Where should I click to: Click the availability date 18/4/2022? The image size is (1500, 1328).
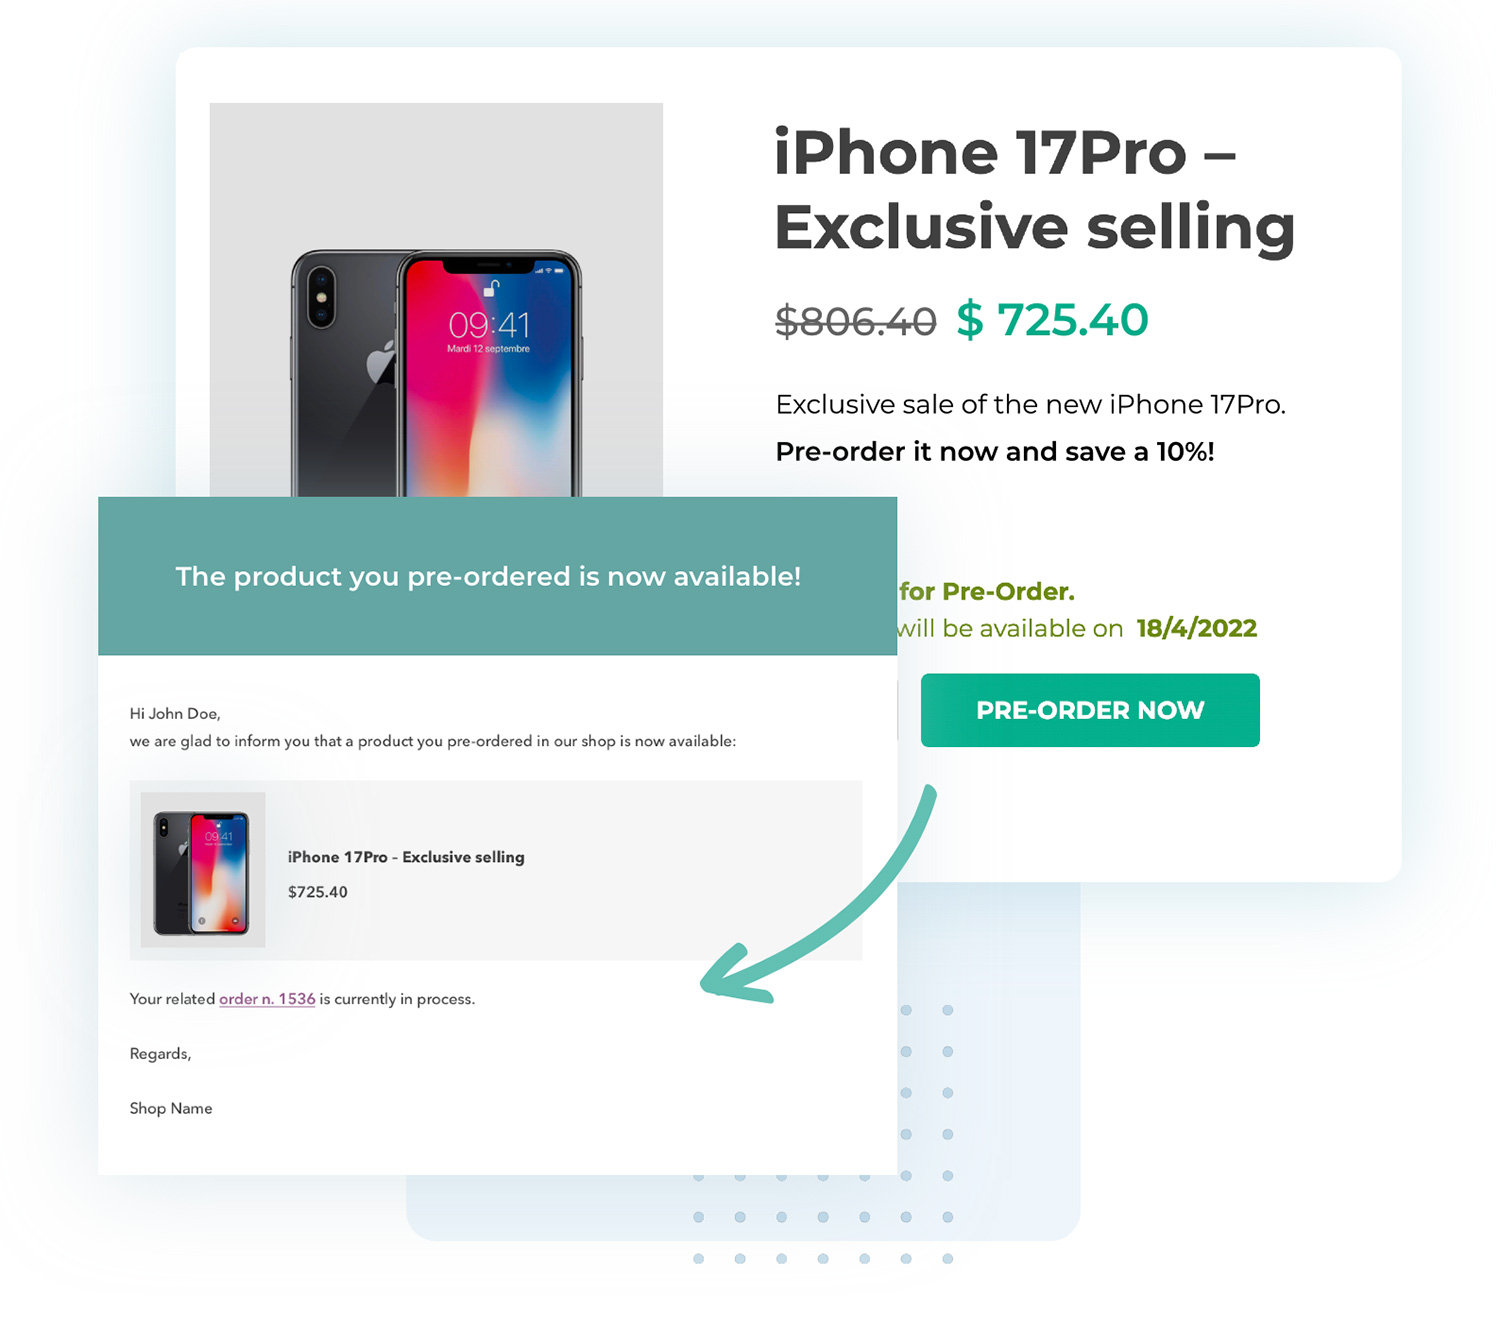click(1197, 628)
